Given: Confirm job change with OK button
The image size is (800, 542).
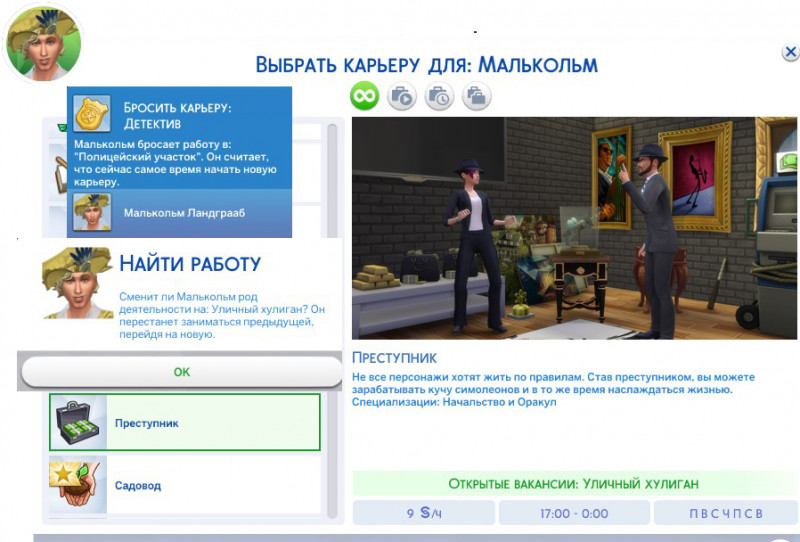Looking at the screenshot, I should (182, 372).
